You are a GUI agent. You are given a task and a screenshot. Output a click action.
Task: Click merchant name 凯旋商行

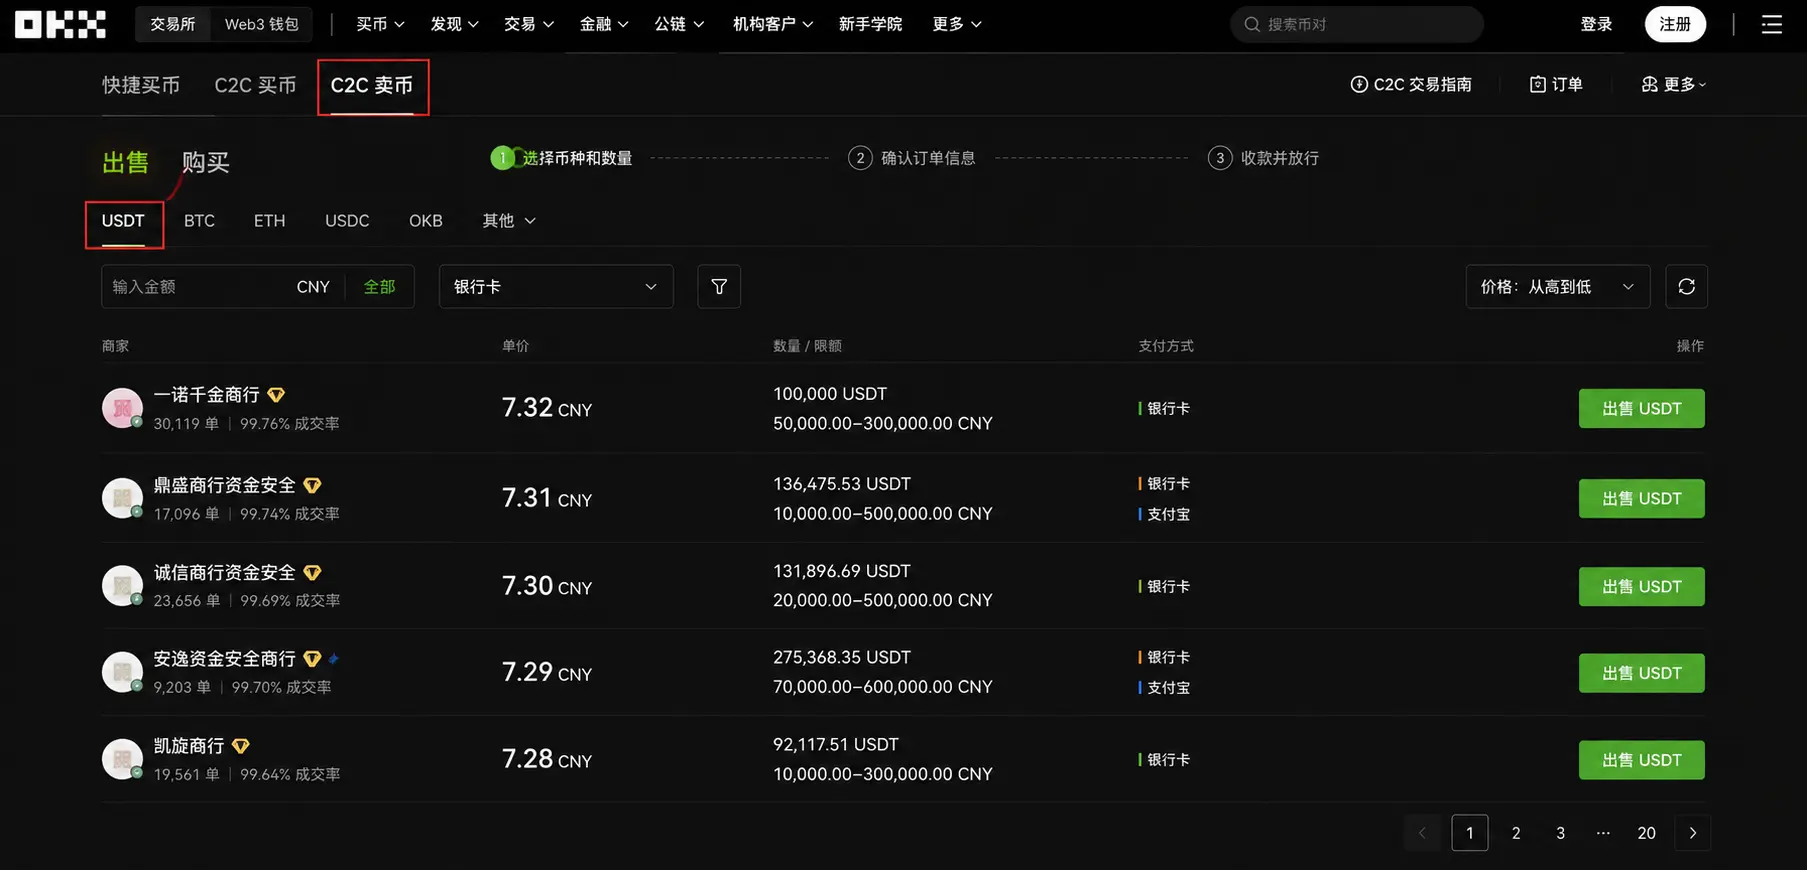click(x=188, y=746)
